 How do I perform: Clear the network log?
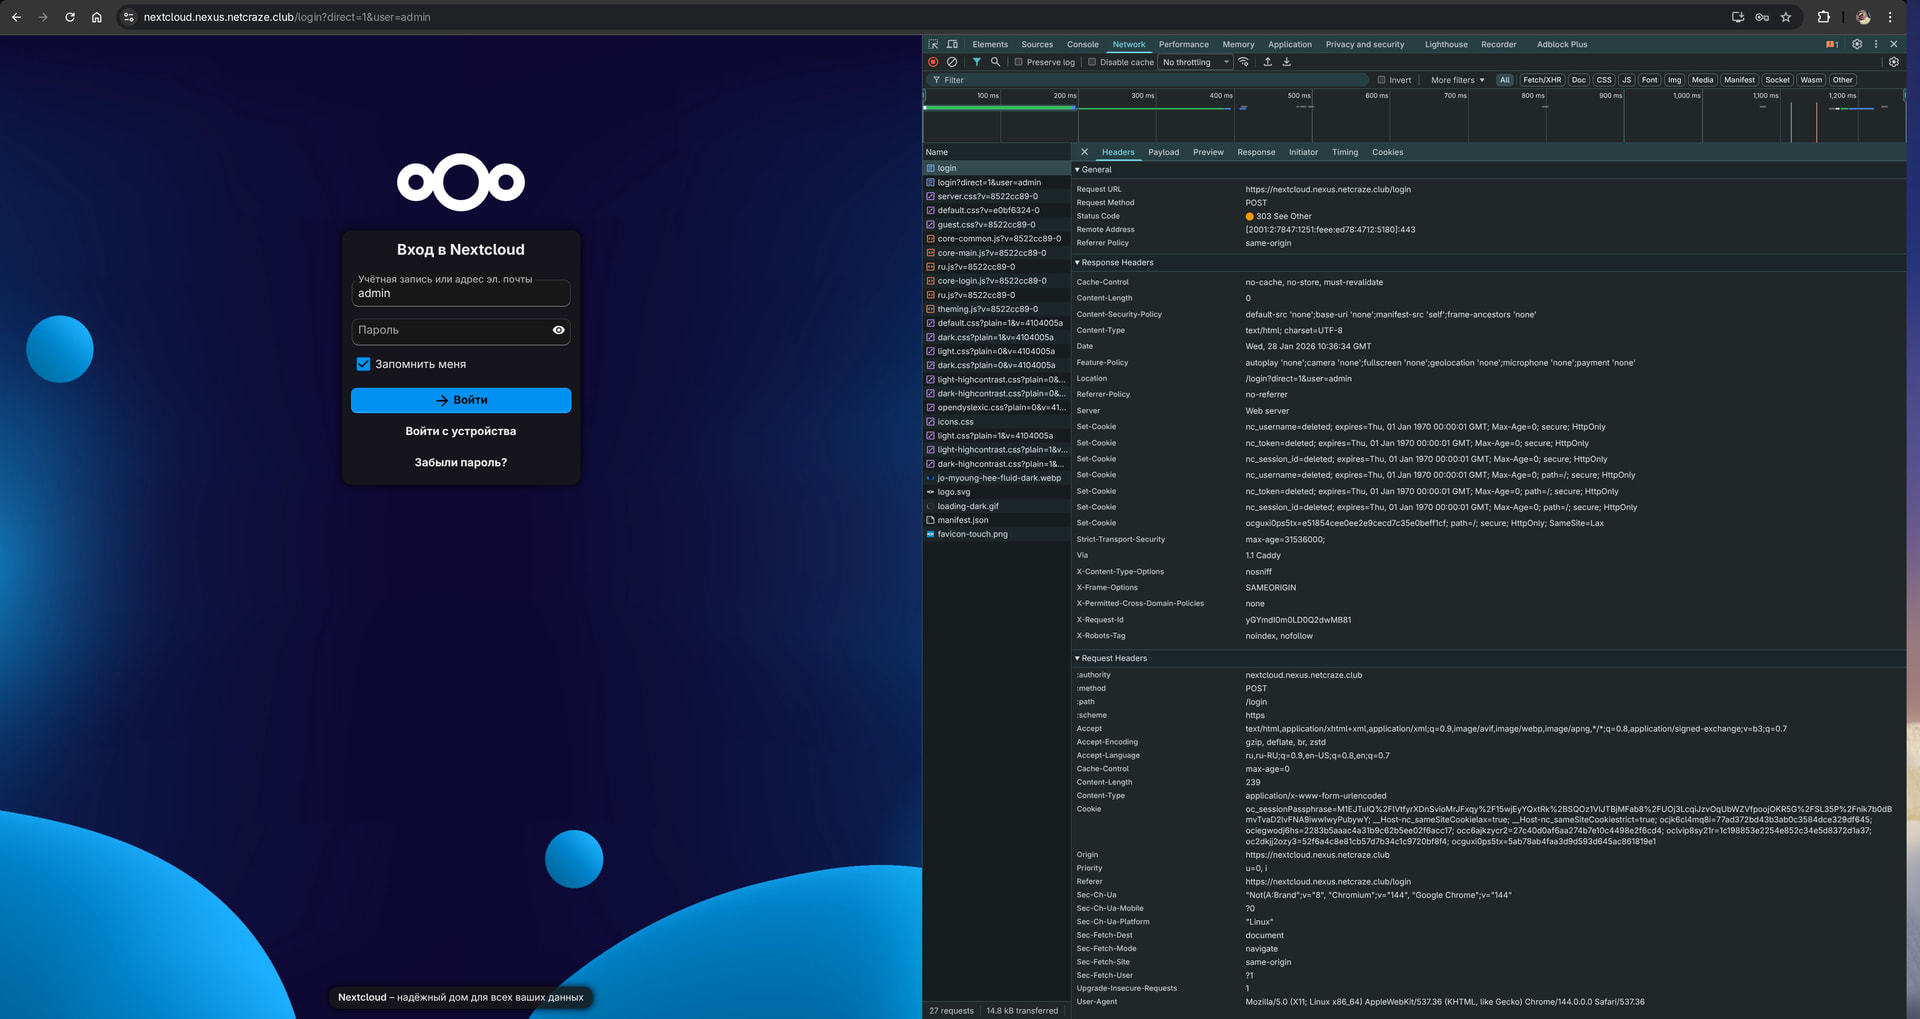pos(952,62)
